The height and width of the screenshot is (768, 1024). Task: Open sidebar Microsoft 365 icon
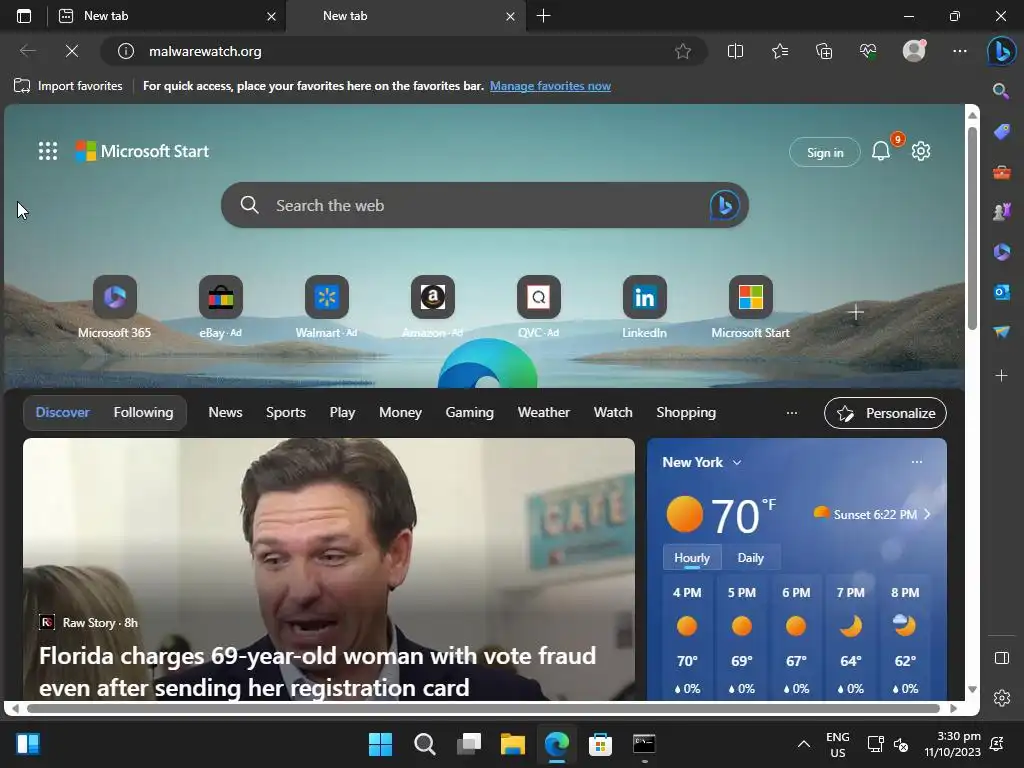tap(1001, 252)
